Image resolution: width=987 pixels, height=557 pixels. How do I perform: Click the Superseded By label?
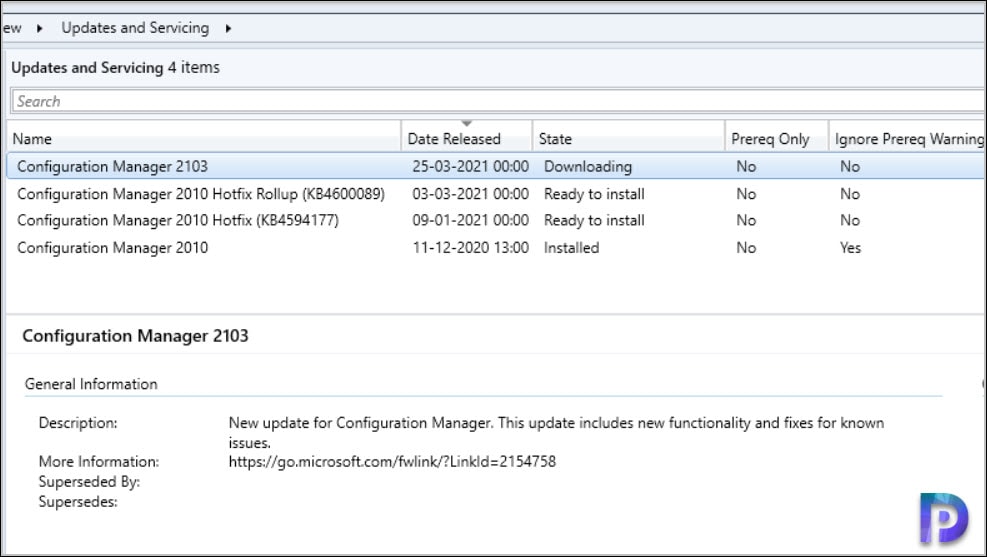89,481
